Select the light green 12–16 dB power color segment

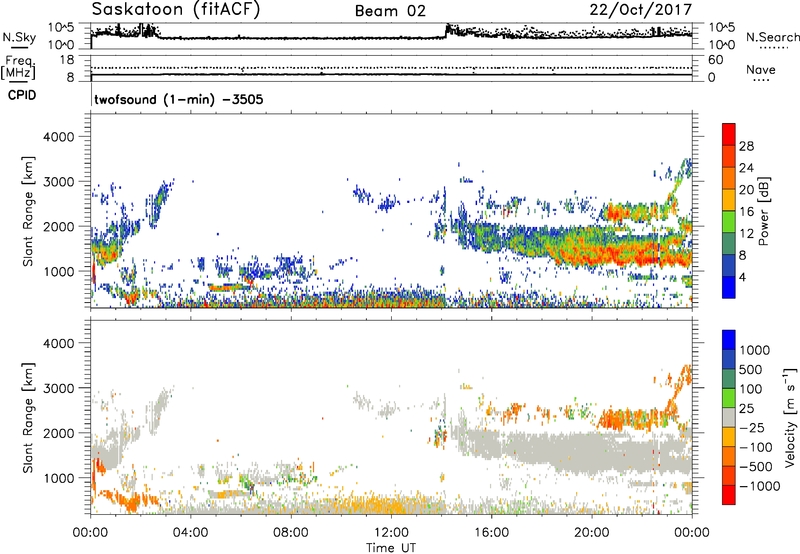click(x=729, y=221)
